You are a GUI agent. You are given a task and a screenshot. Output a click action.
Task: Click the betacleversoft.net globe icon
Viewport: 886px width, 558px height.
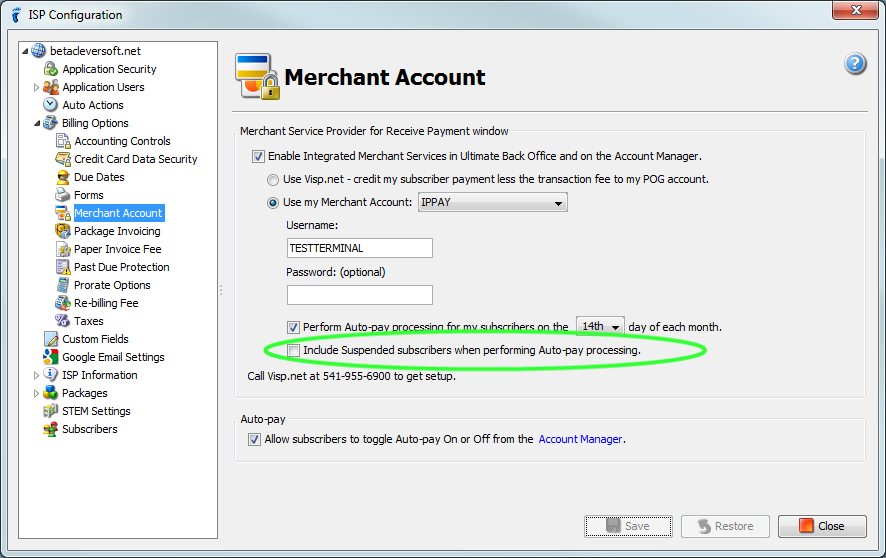[x=38, y=51]
